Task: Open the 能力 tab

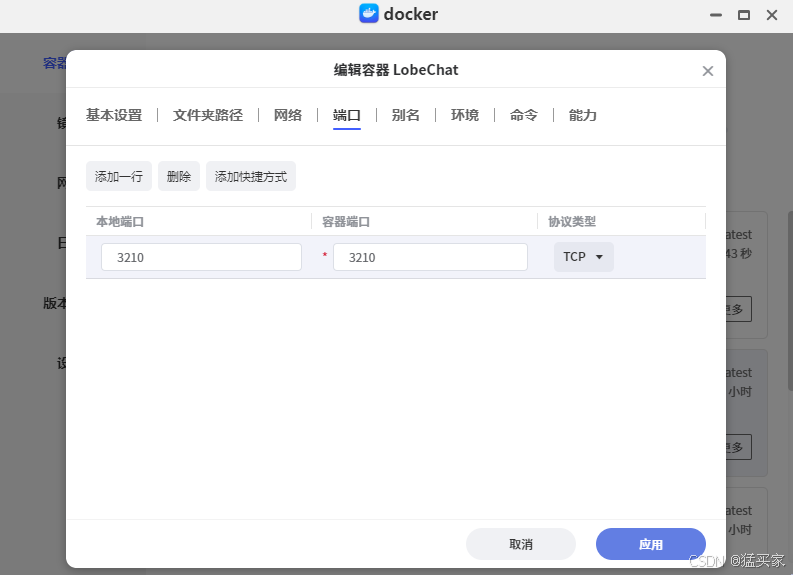Action: 583,115
